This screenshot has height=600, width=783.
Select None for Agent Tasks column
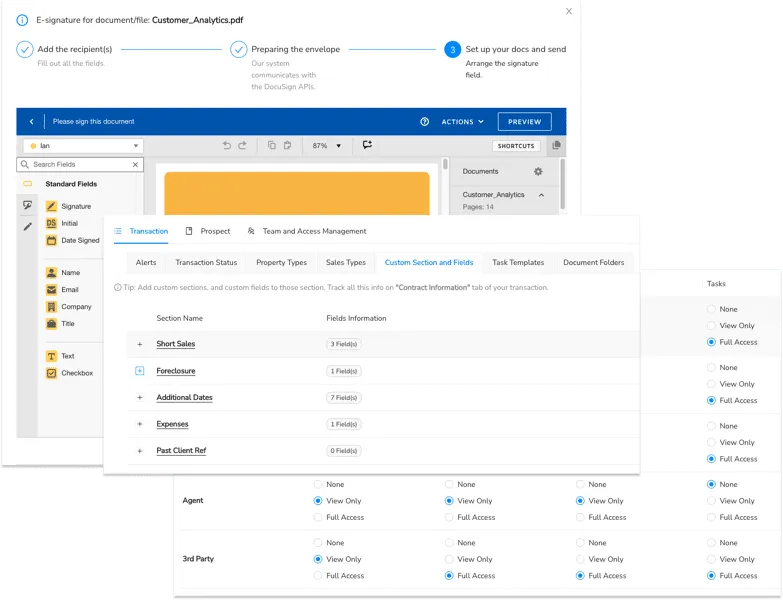point(712,484)
